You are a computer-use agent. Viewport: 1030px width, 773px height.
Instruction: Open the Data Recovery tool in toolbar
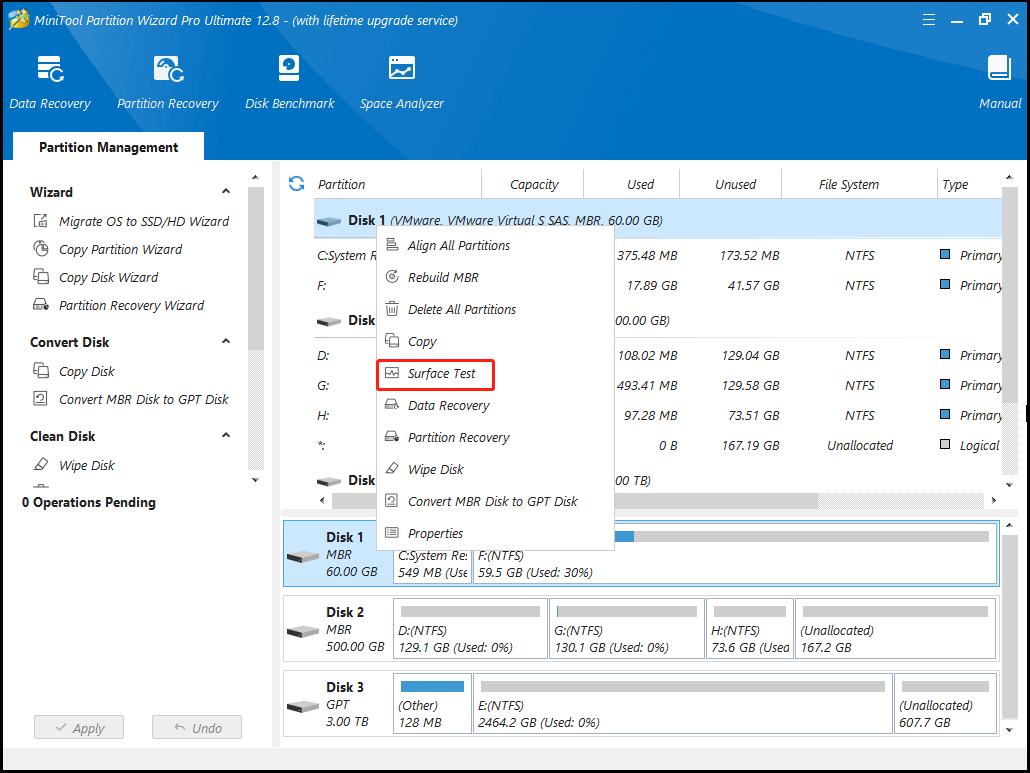coord(50,82)
